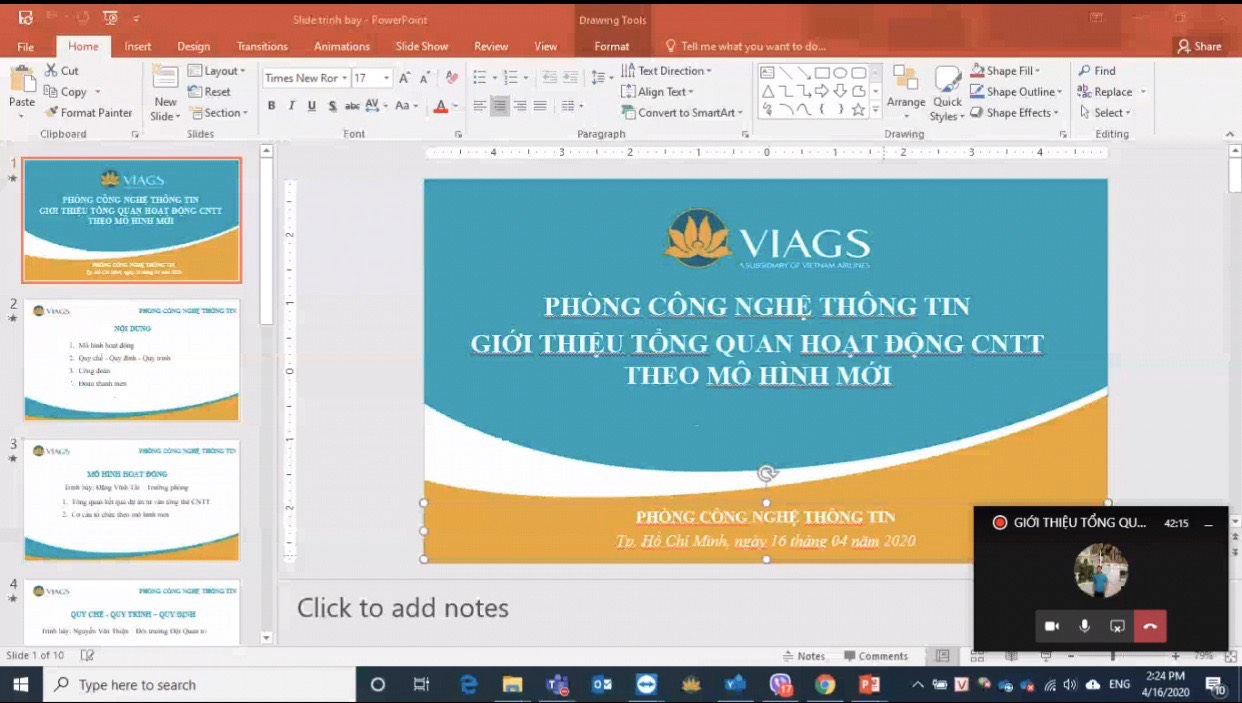1242x703 pixels.
Task: Click the Shape Outline color icon
Action: [x=978, y=92]
